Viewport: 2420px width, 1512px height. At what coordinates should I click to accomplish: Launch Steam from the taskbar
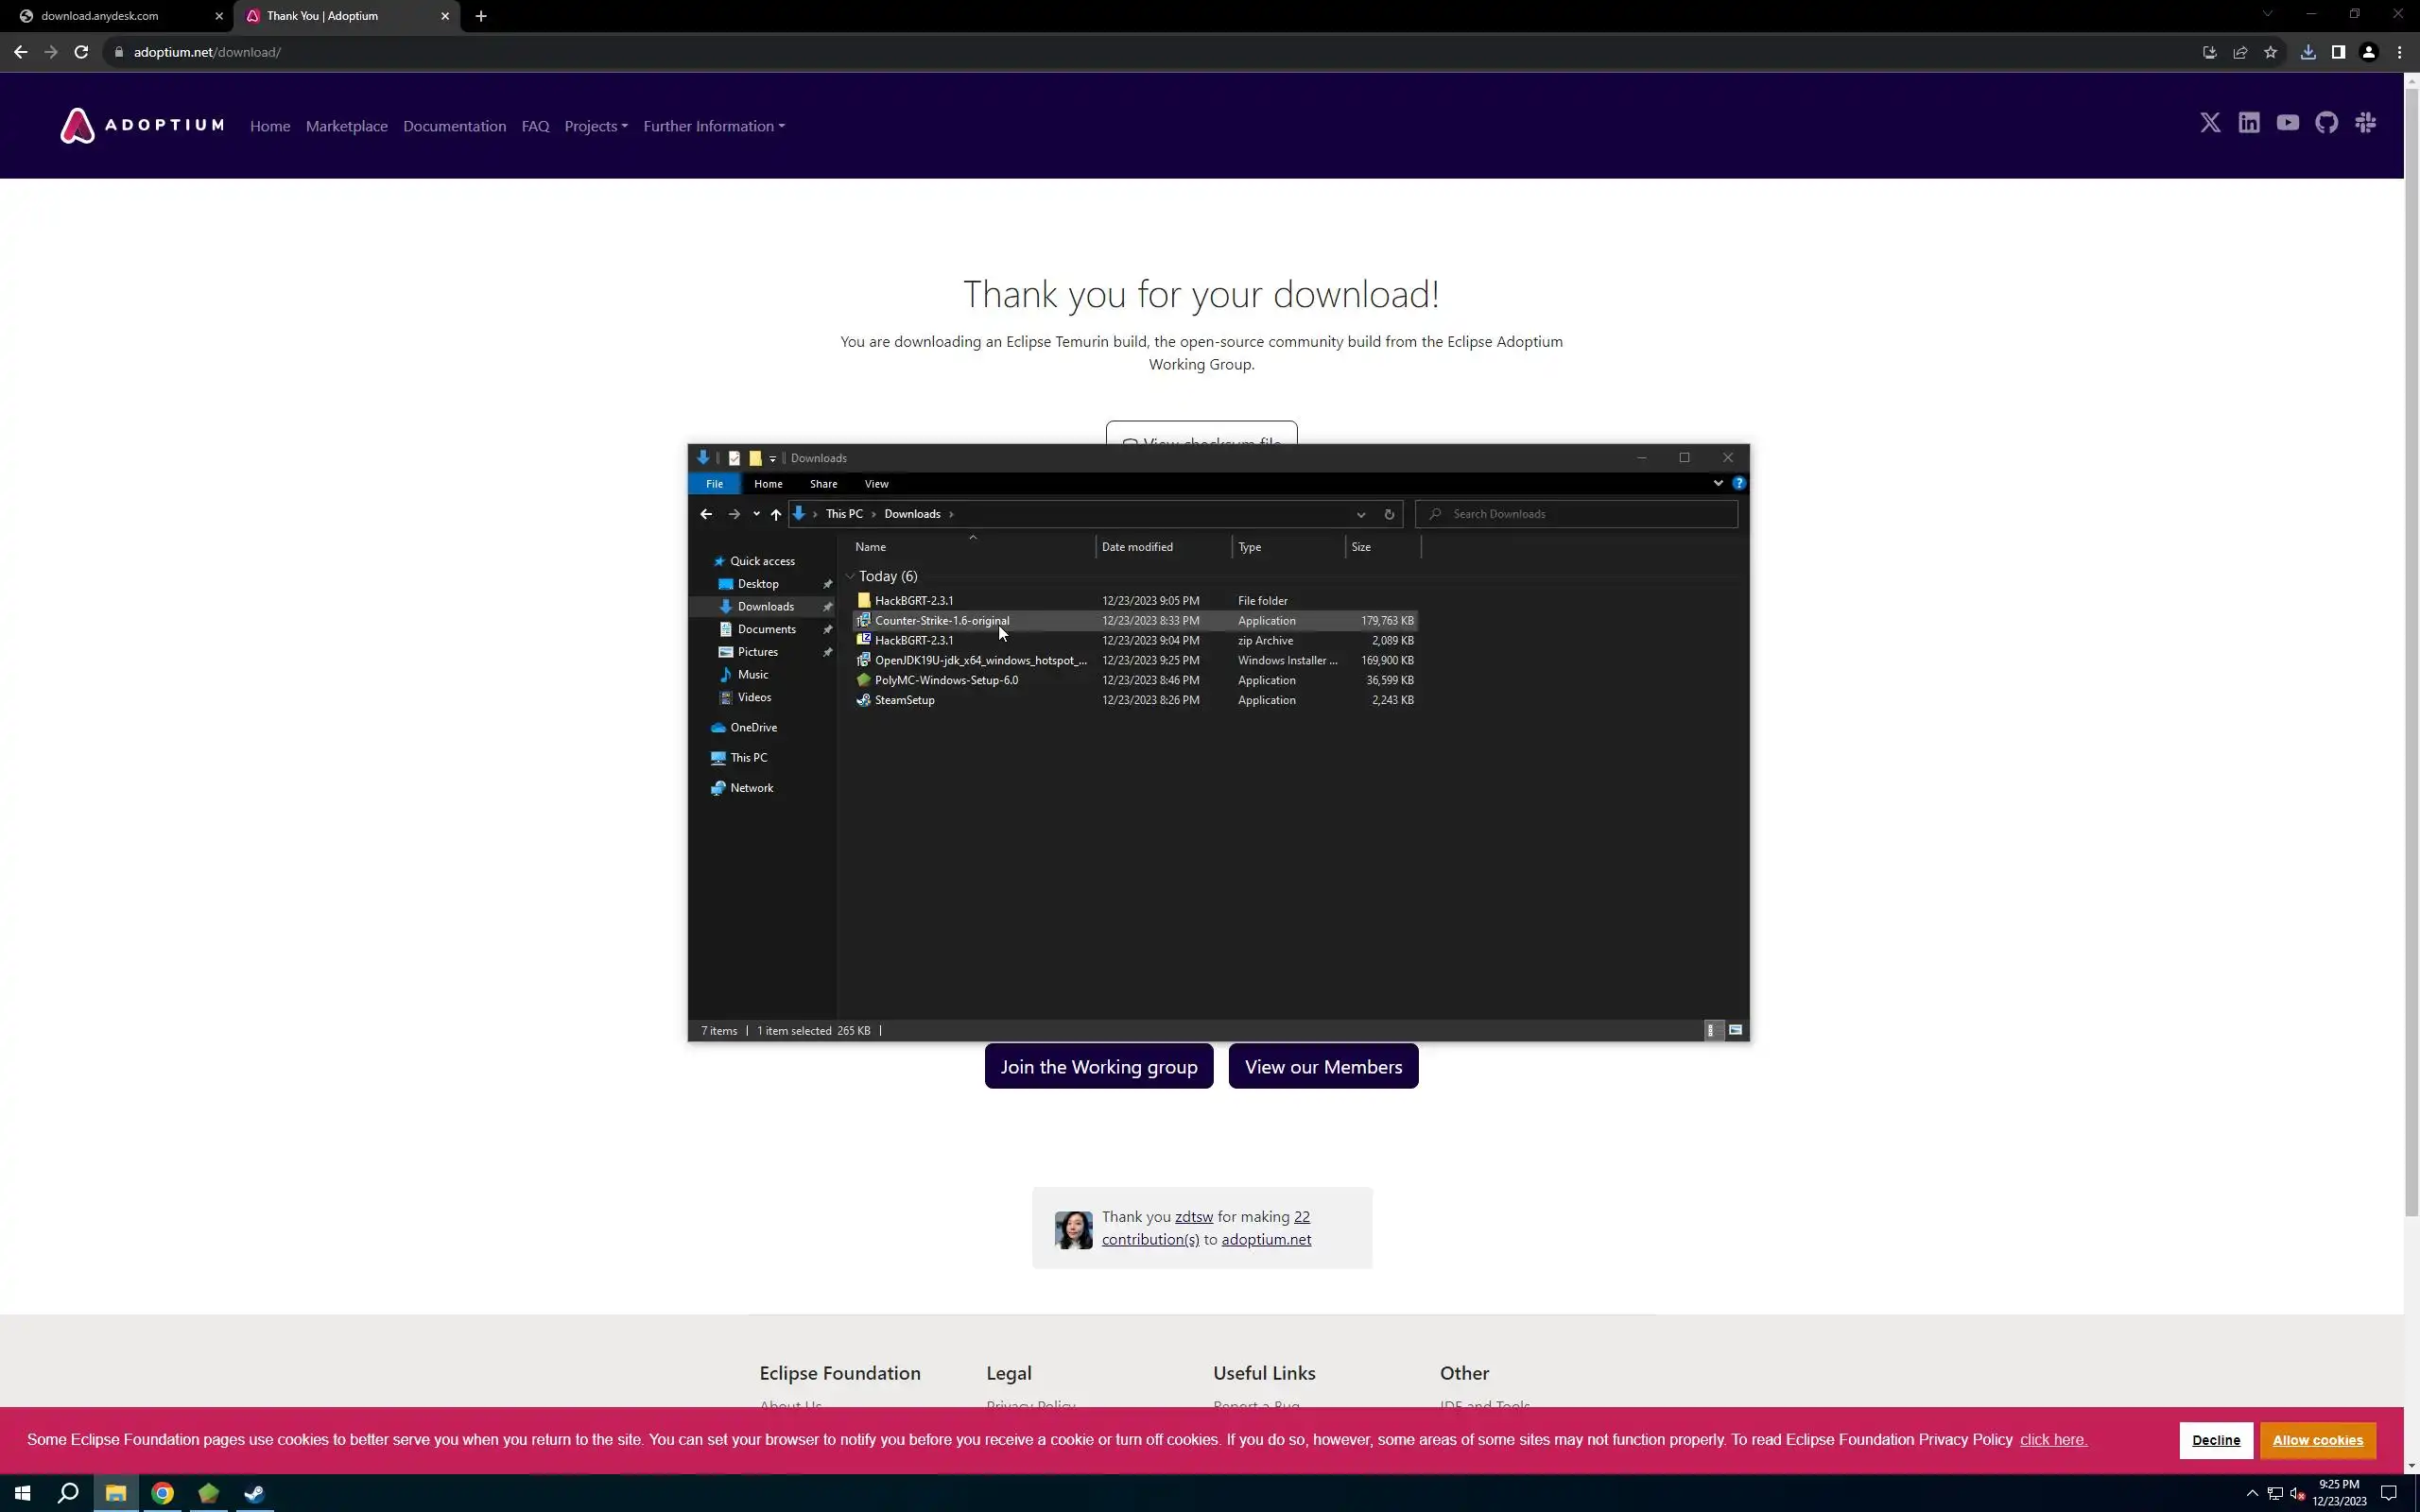click(254, 1493)
